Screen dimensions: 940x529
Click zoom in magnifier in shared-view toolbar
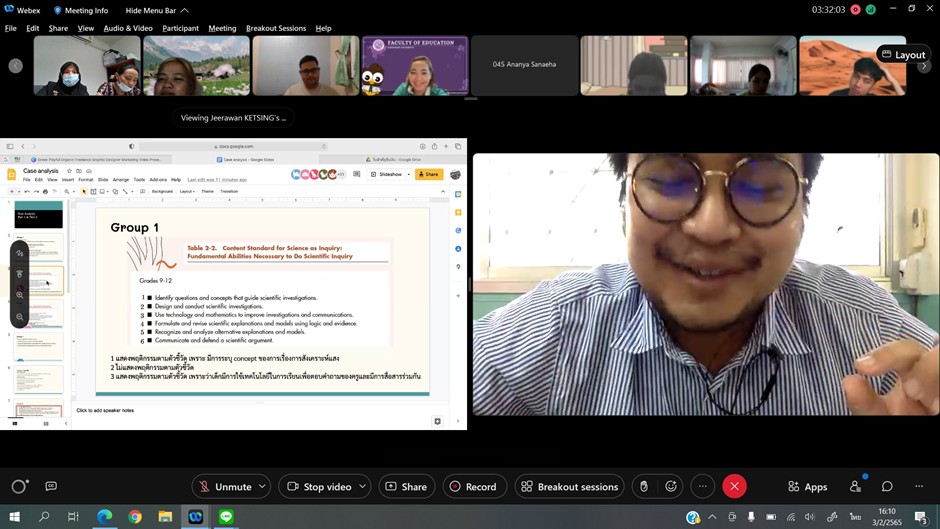(x=20, y=295)
